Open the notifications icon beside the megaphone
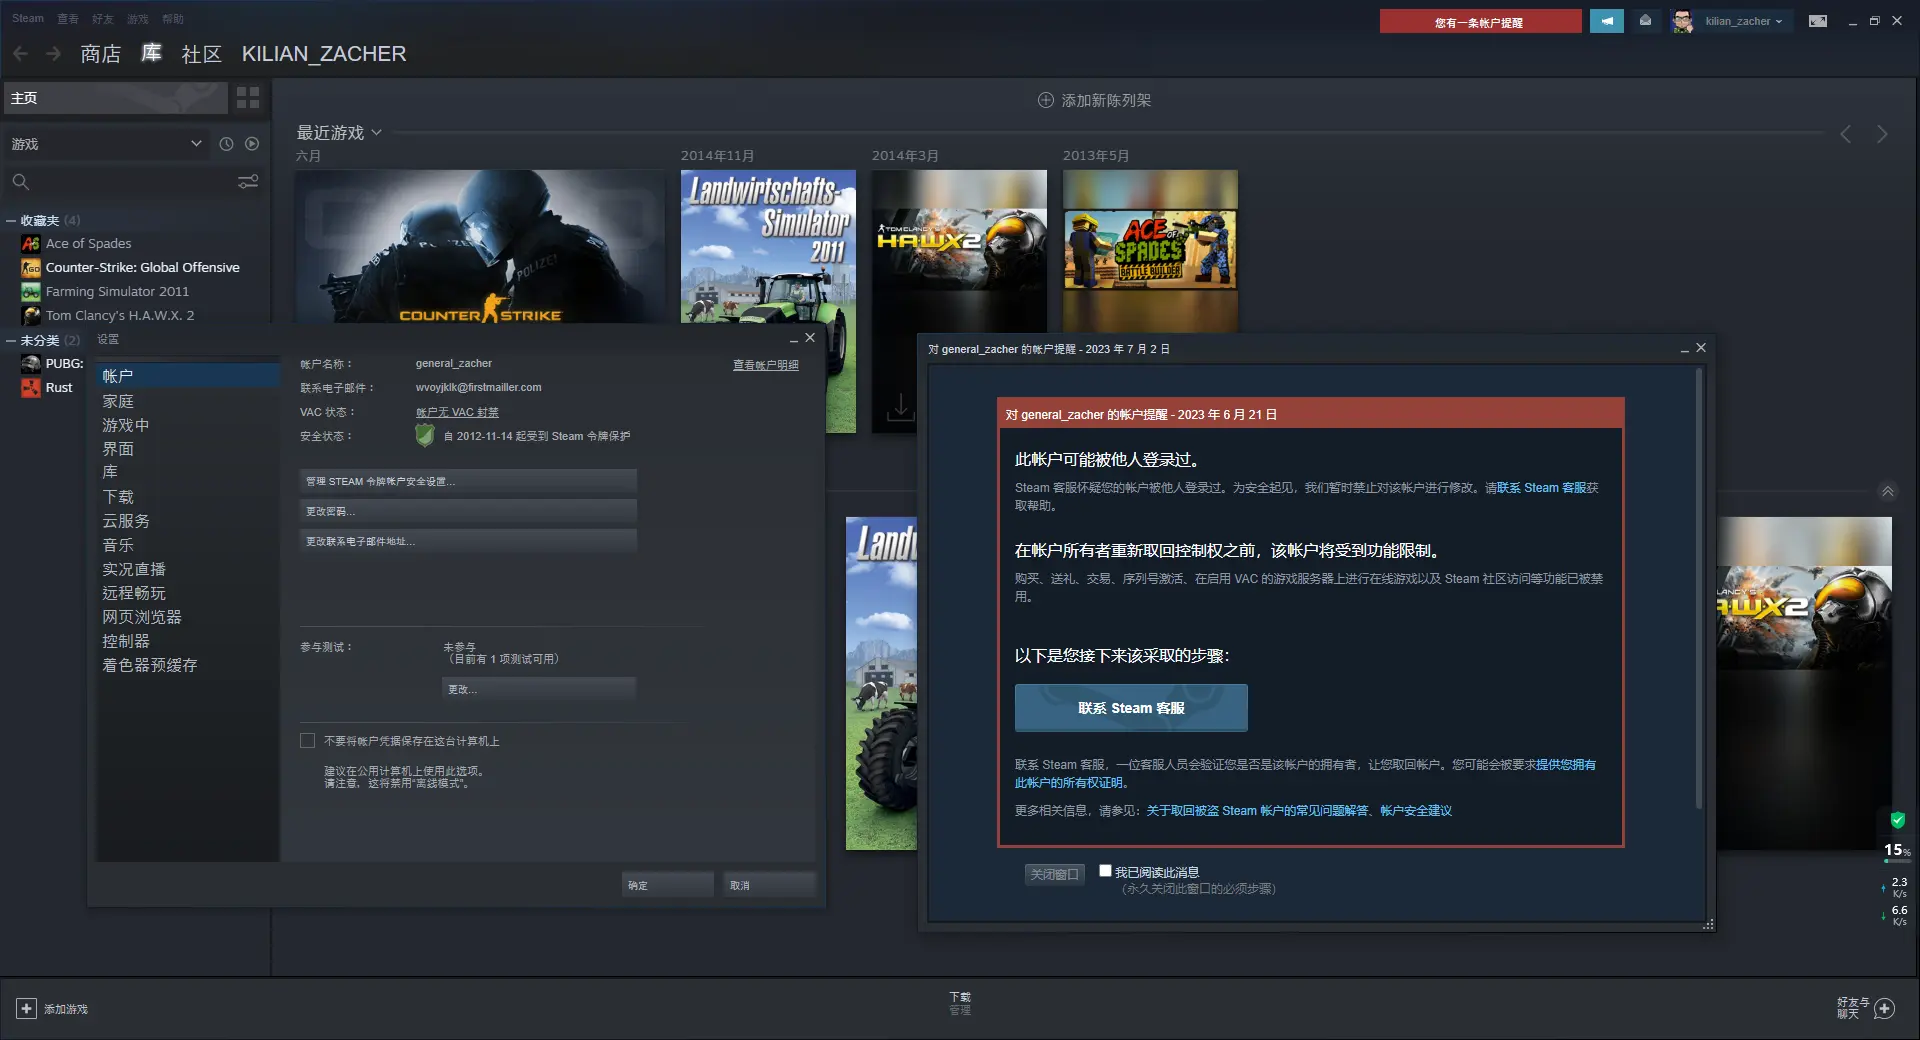1920x1040 pixels. pos(1645,21)
